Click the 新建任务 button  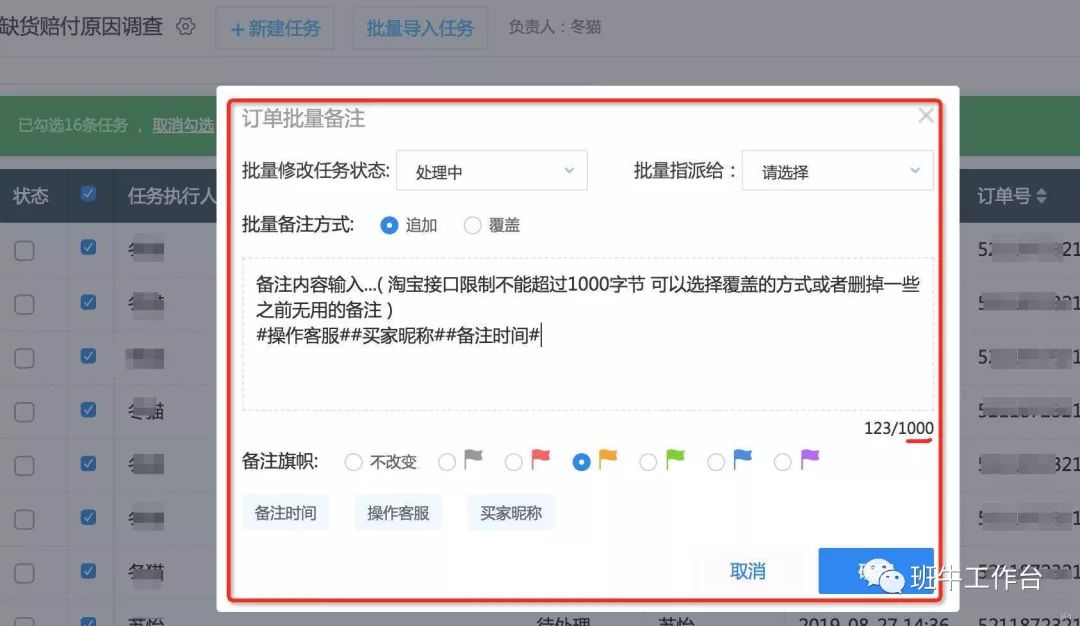[x=275, y=29]
